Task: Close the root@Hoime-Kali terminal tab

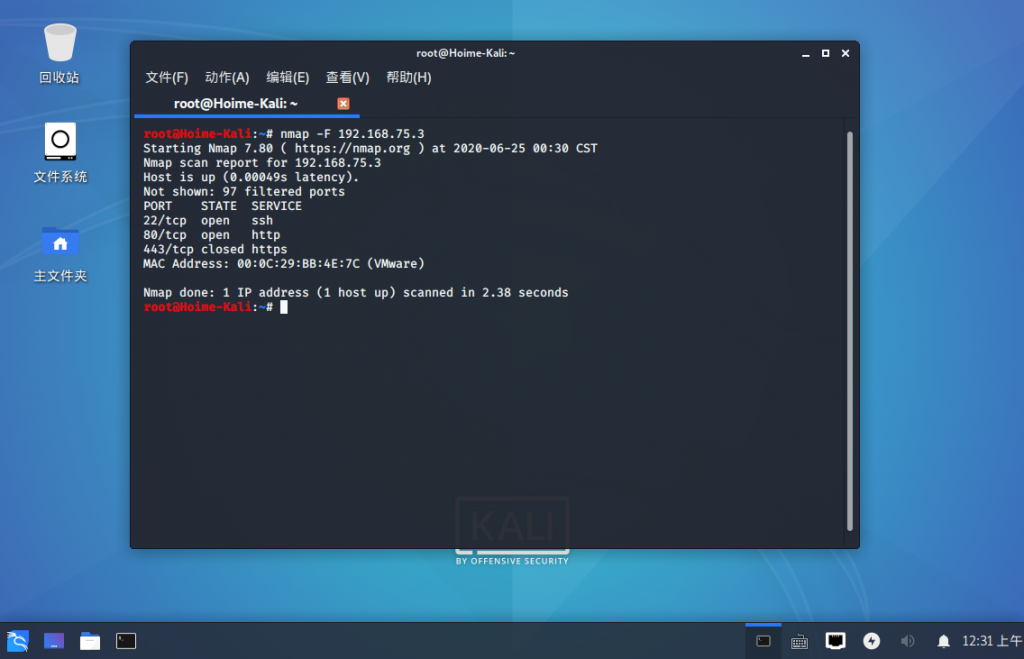Action: (x=343, y=103)
